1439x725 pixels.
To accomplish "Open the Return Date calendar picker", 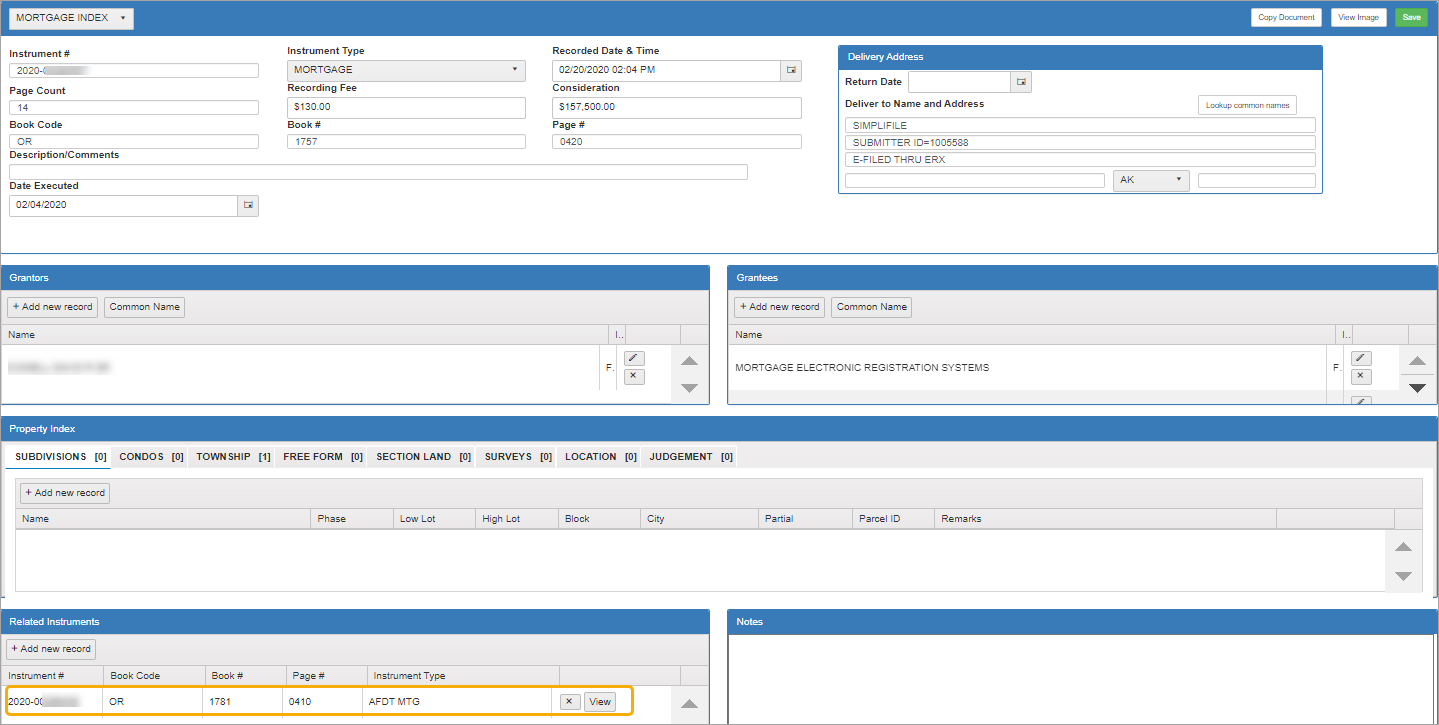I will (1022, 82).
